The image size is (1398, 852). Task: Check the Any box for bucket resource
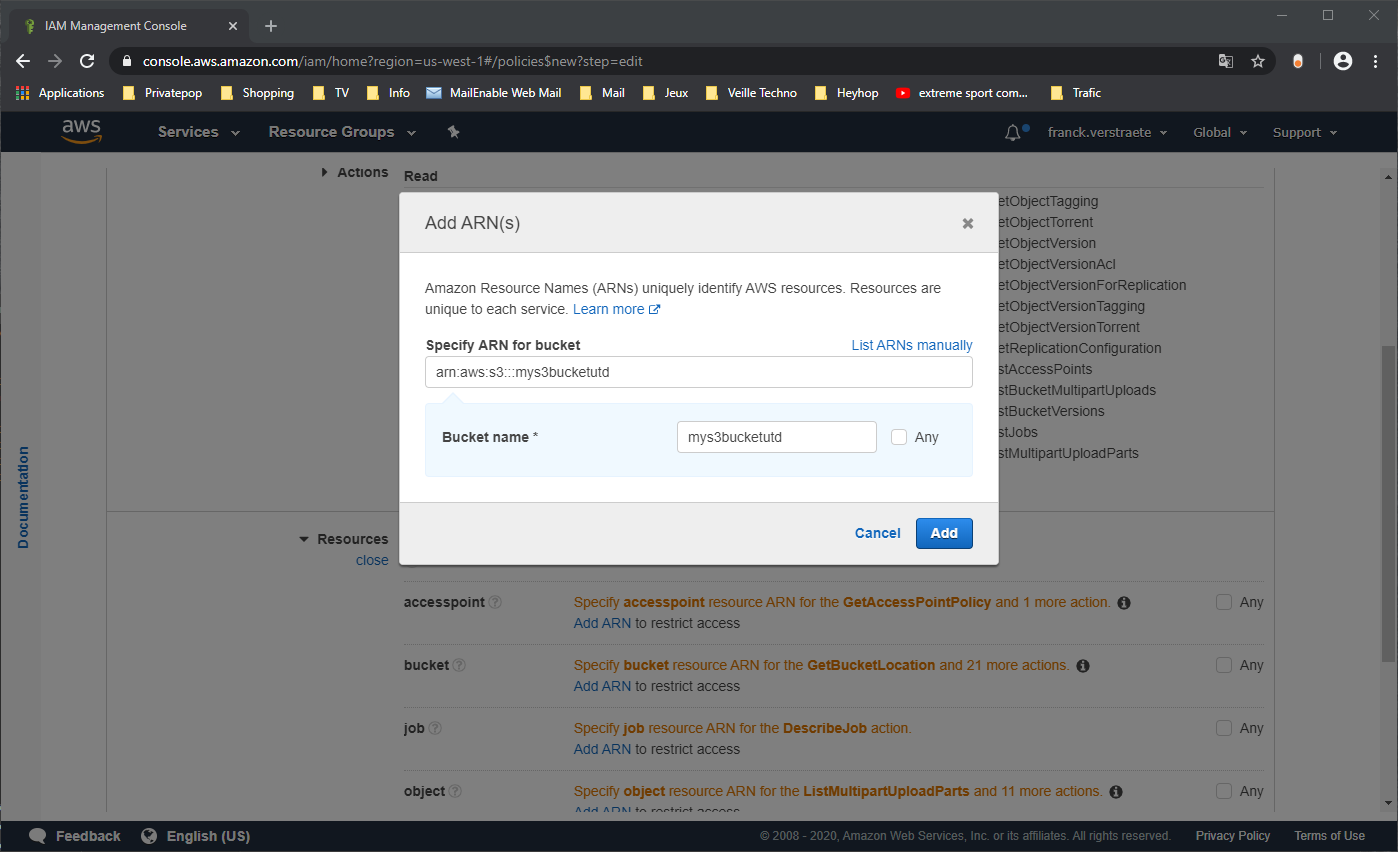tap(1224, 665)
